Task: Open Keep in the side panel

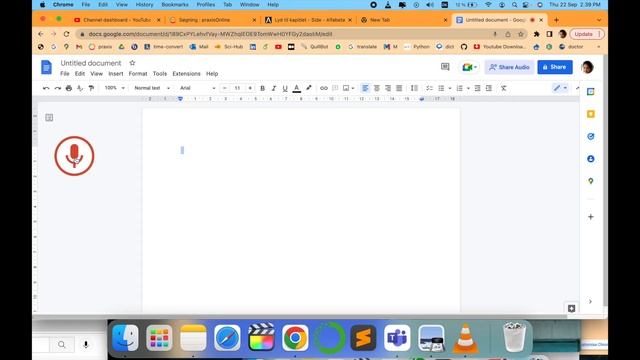Action: click(591, 114)
